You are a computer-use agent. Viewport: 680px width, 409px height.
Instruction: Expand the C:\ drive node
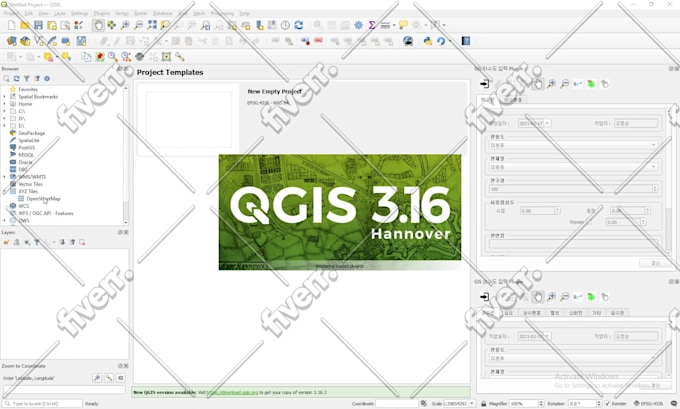[4, 111]
